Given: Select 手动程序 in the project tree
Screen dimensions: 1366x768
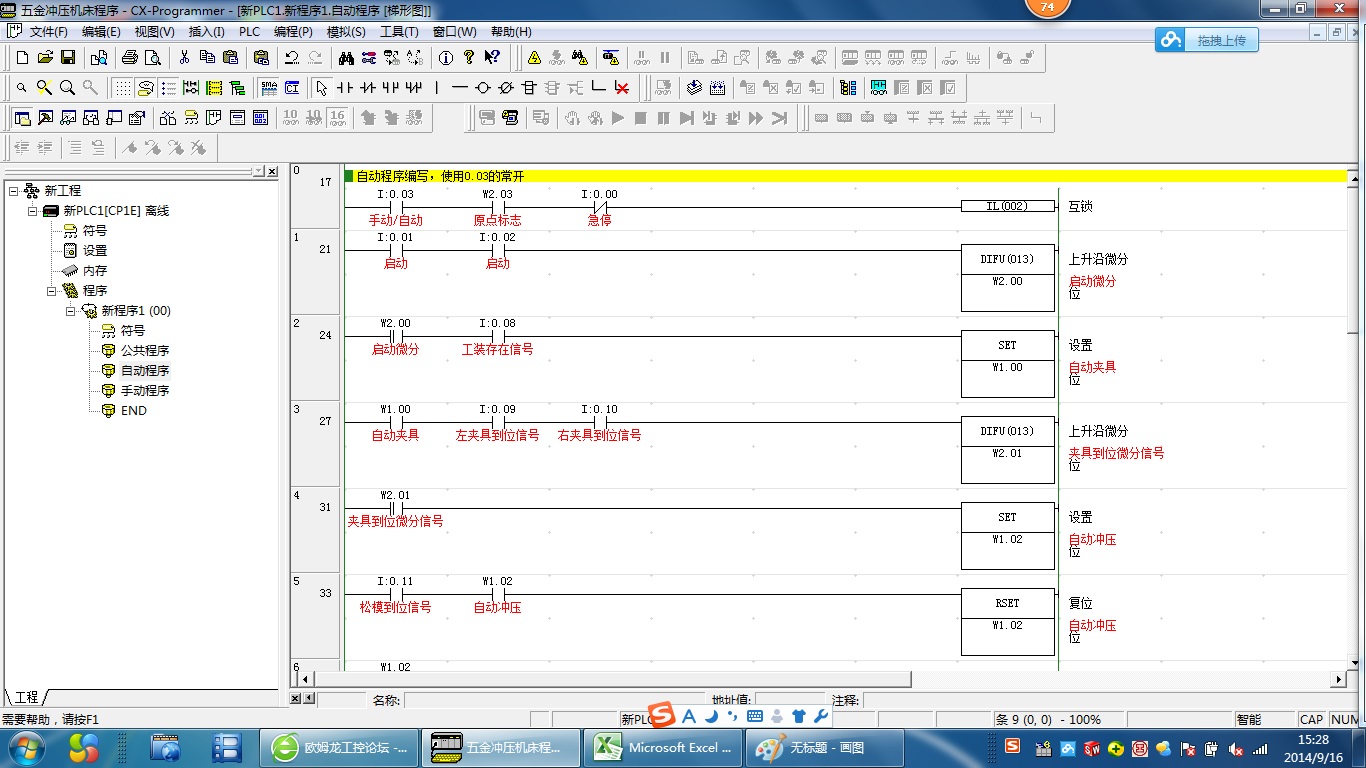Looking at the screenshot, I should (145, 390).
